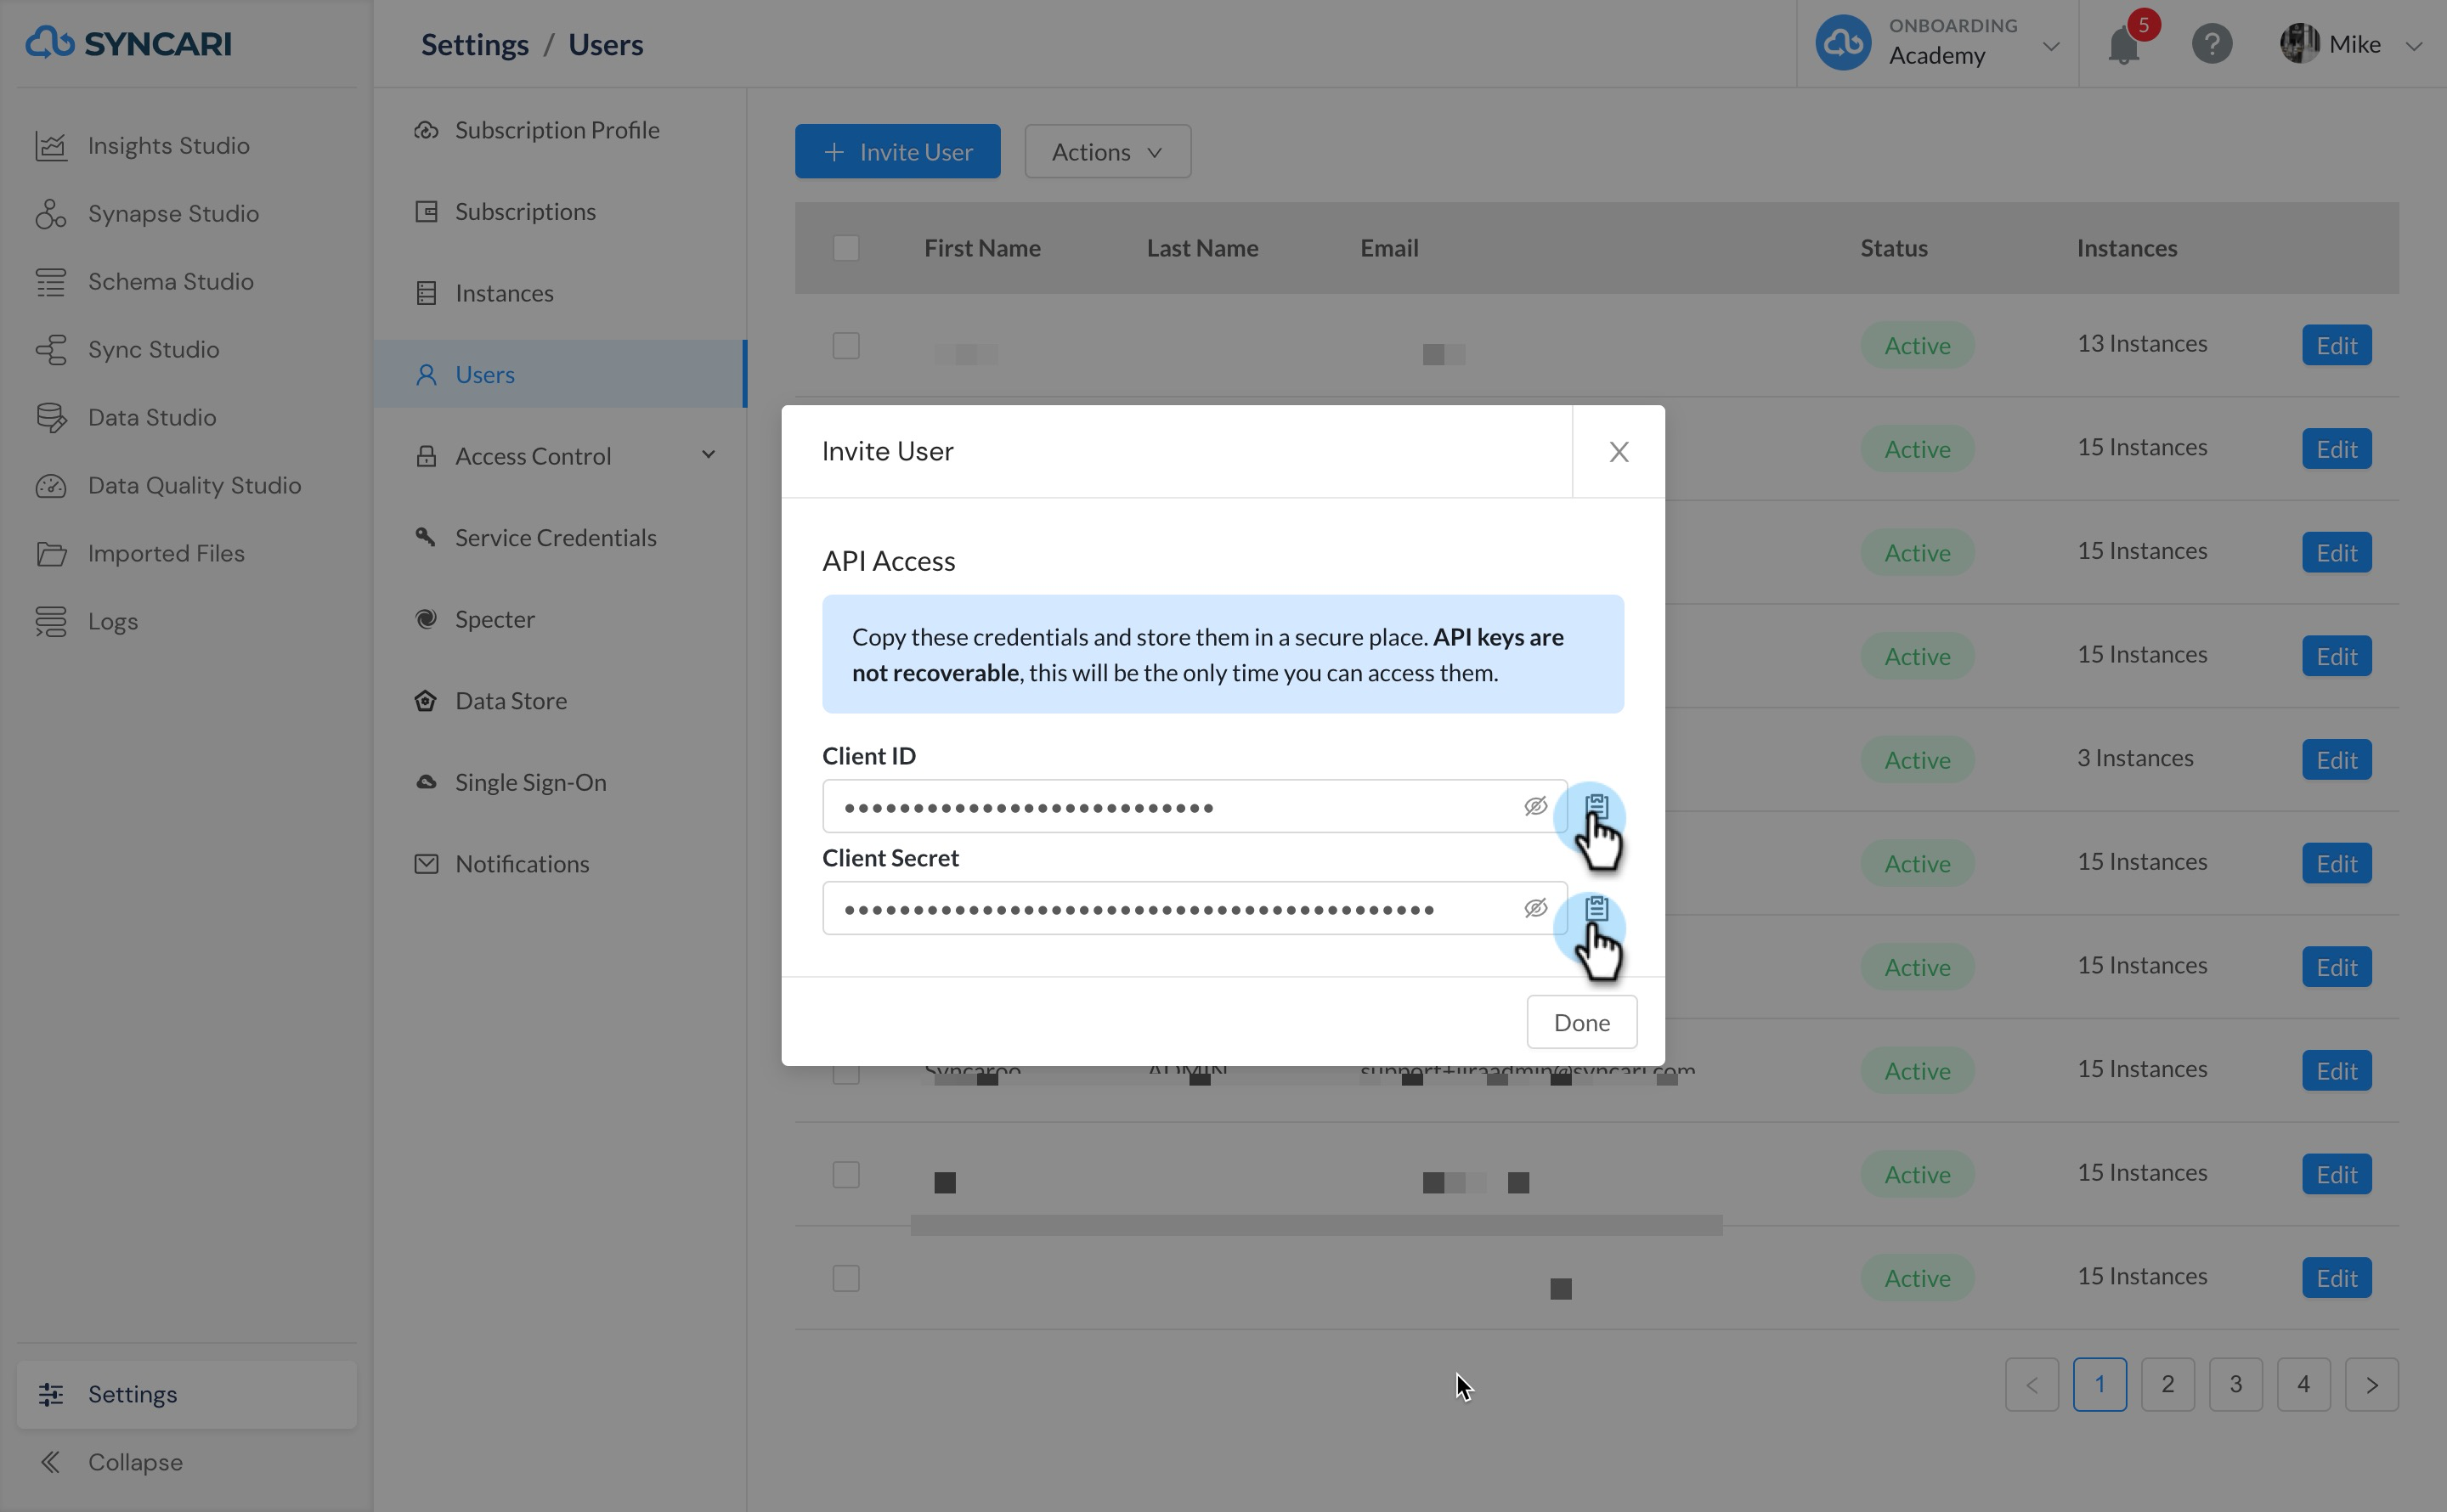Open Subscription Profile settings

559,130
